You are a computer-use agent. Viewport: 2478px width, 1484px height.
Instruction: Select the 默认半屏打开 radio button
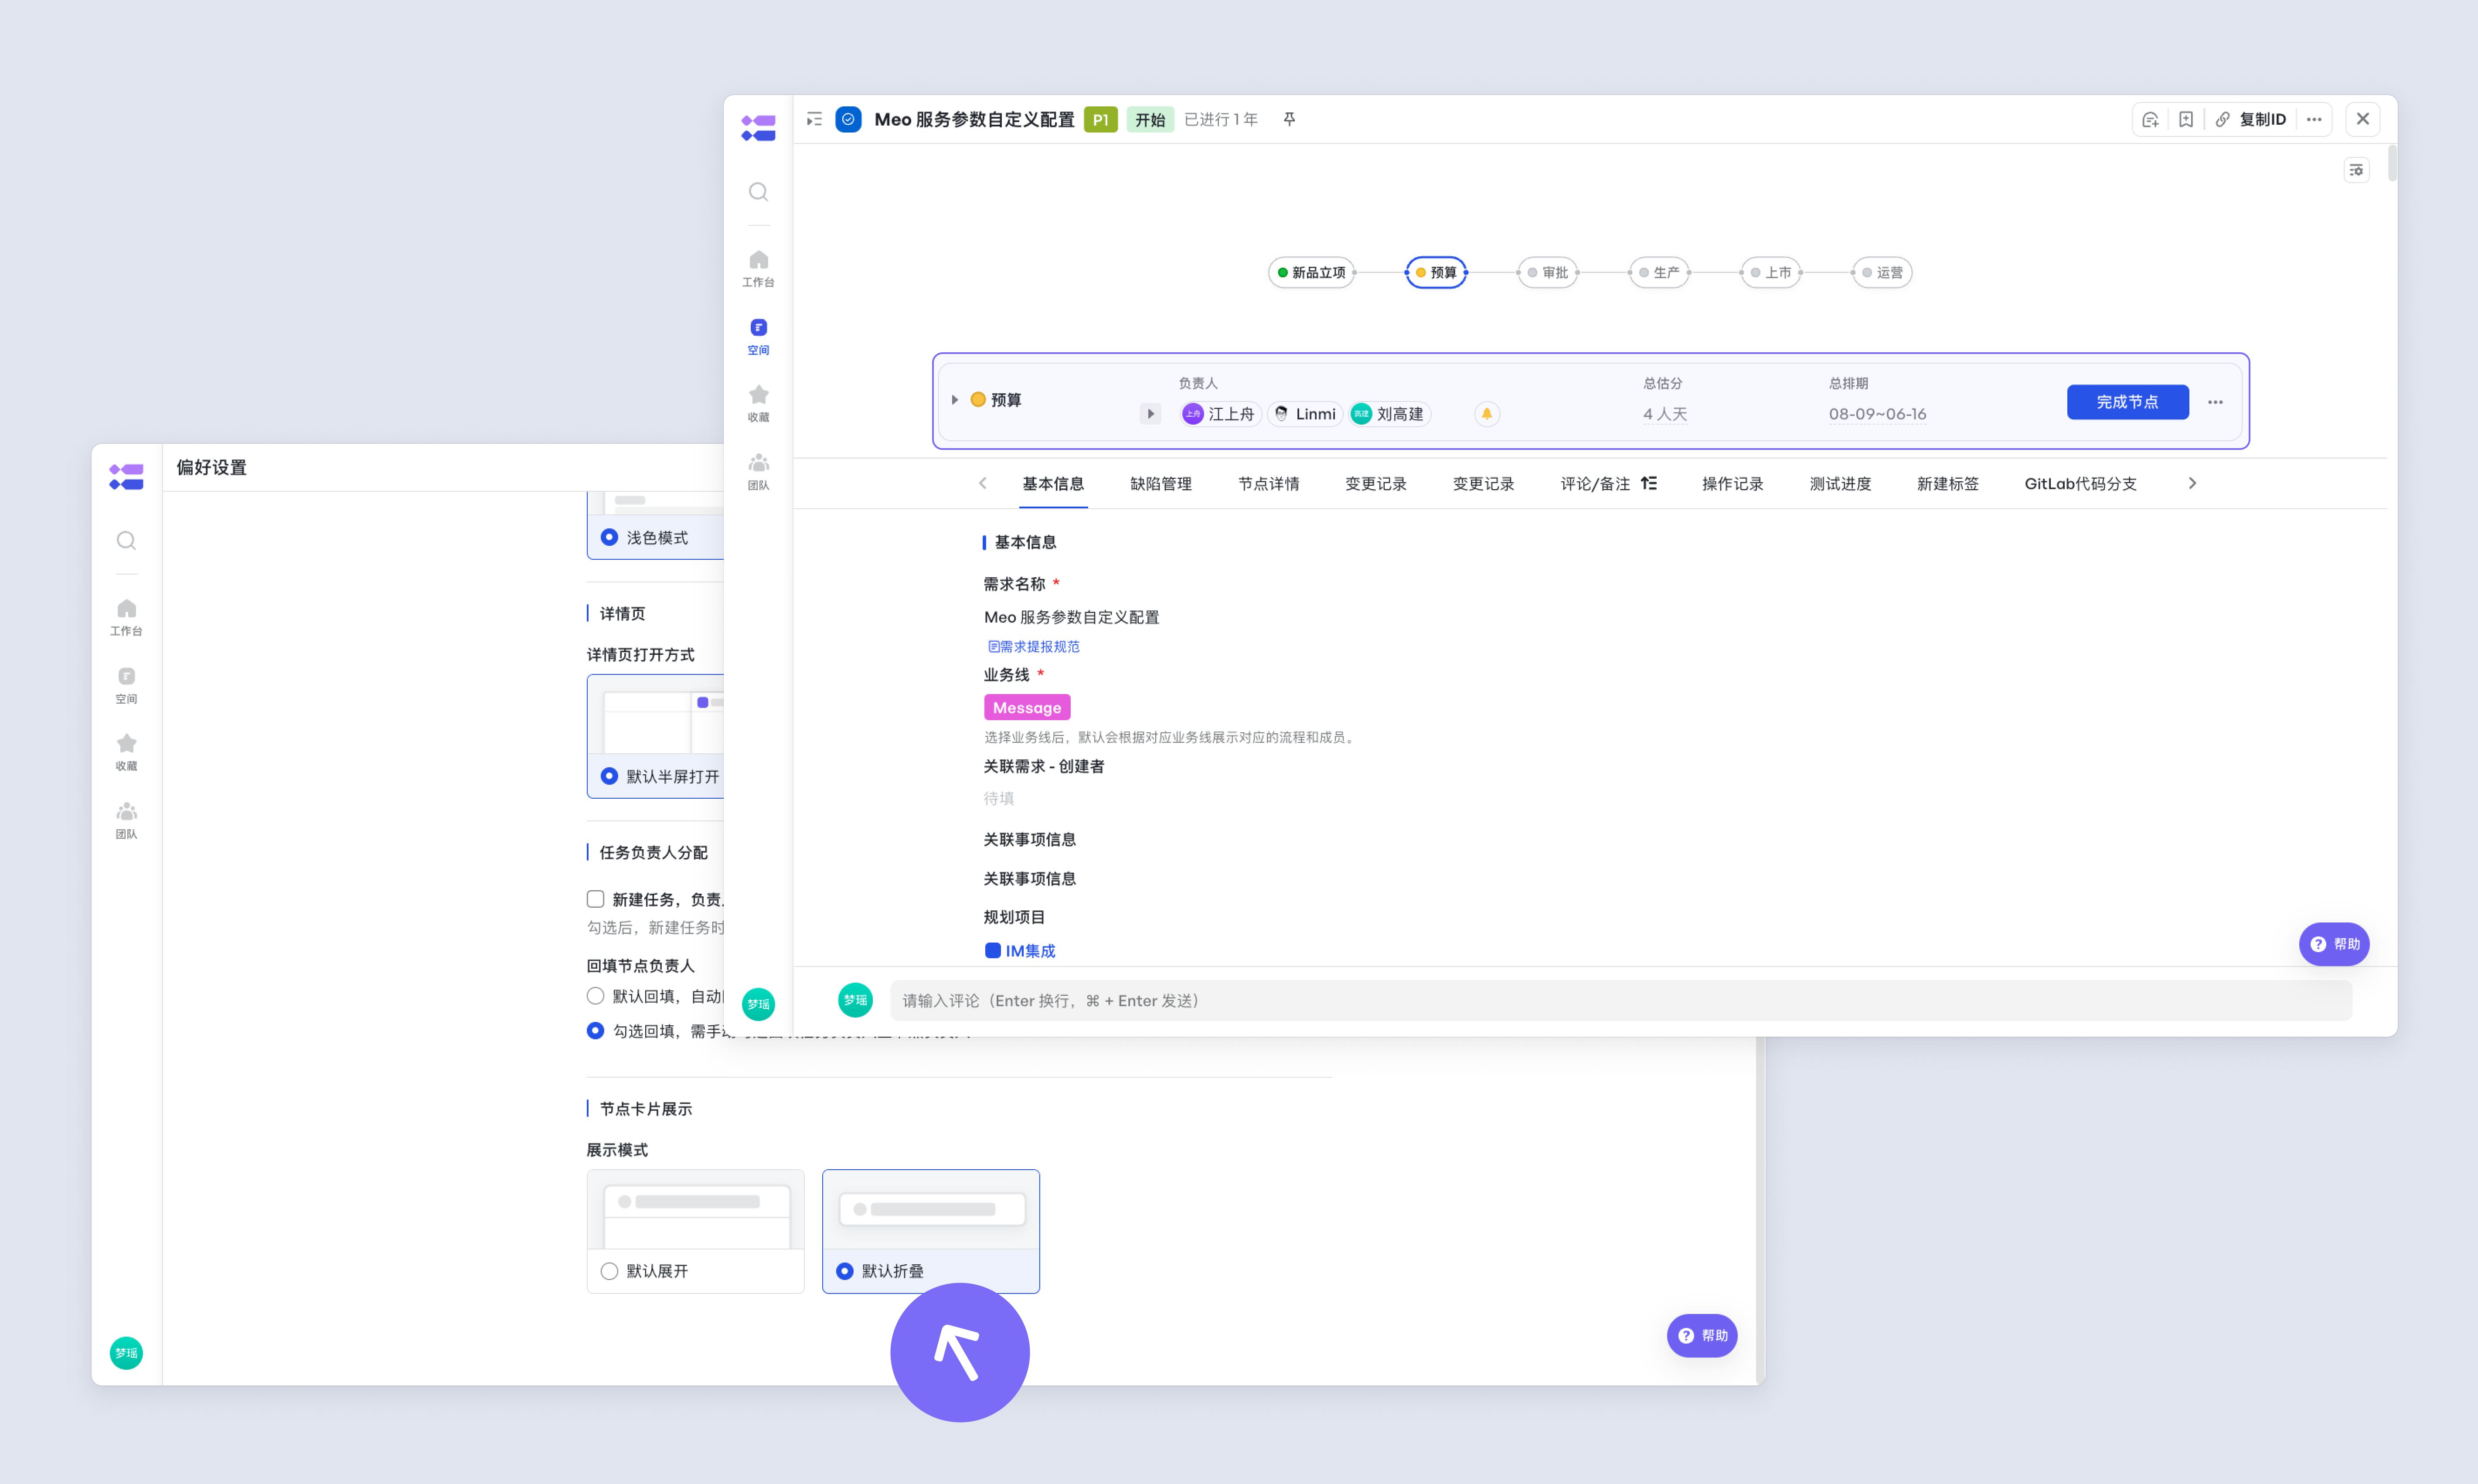point(609,776)
